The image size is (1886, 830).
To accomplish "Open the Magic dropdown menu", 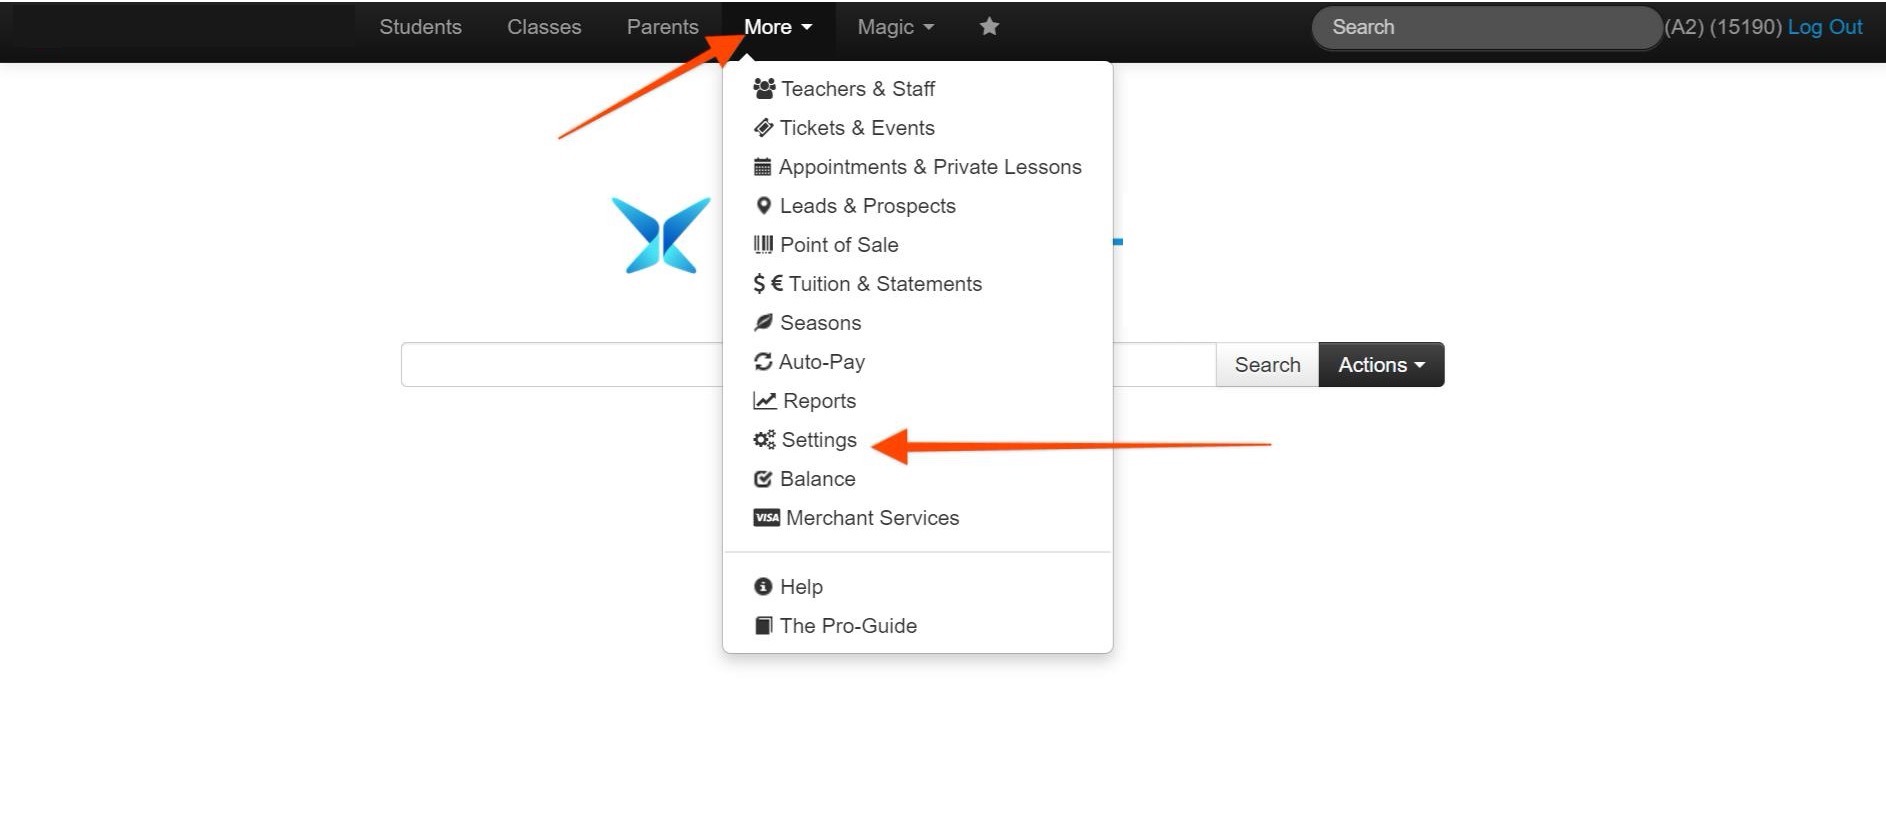I will pyautogui.click(x=895, y=27).
